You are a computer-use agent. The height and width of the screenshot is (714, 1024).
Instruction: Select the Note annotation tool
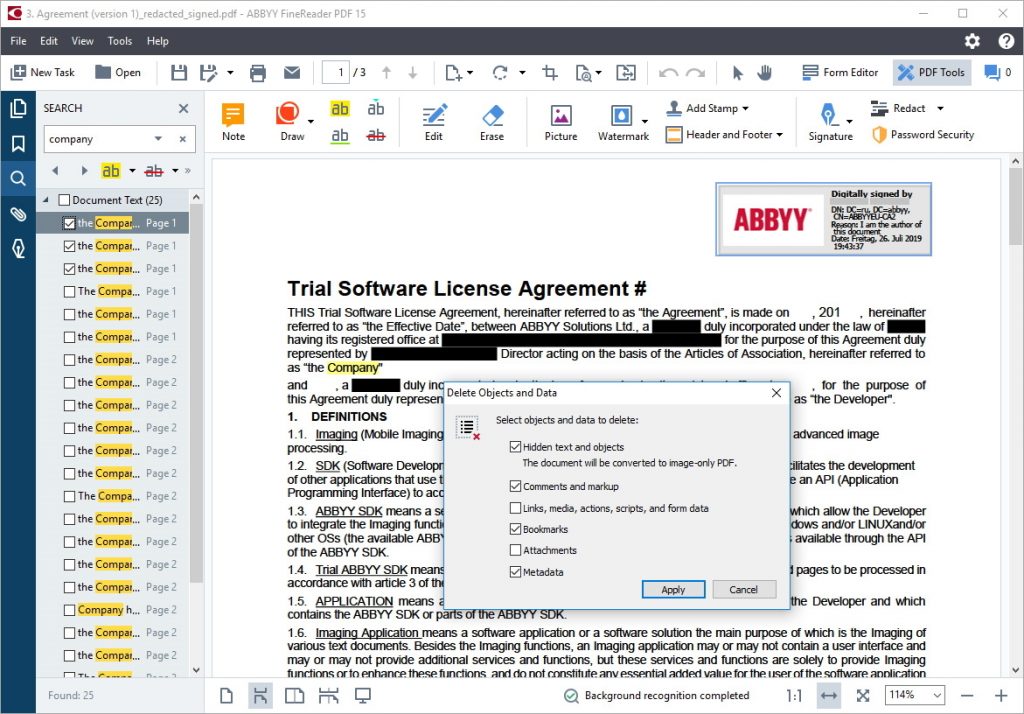pos(233,122)
